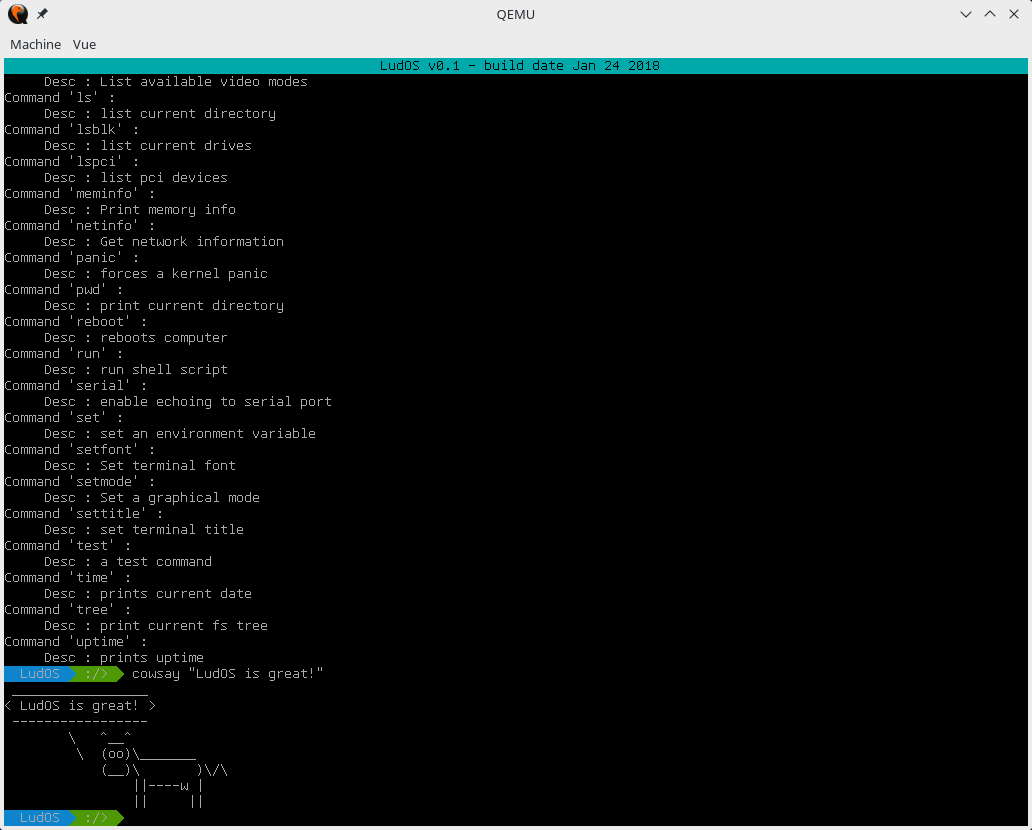The height and width of the screenshot is (830, 1032).
Task: Open the Vue menu
Action: pyautogui.click(x=84, y=44)
